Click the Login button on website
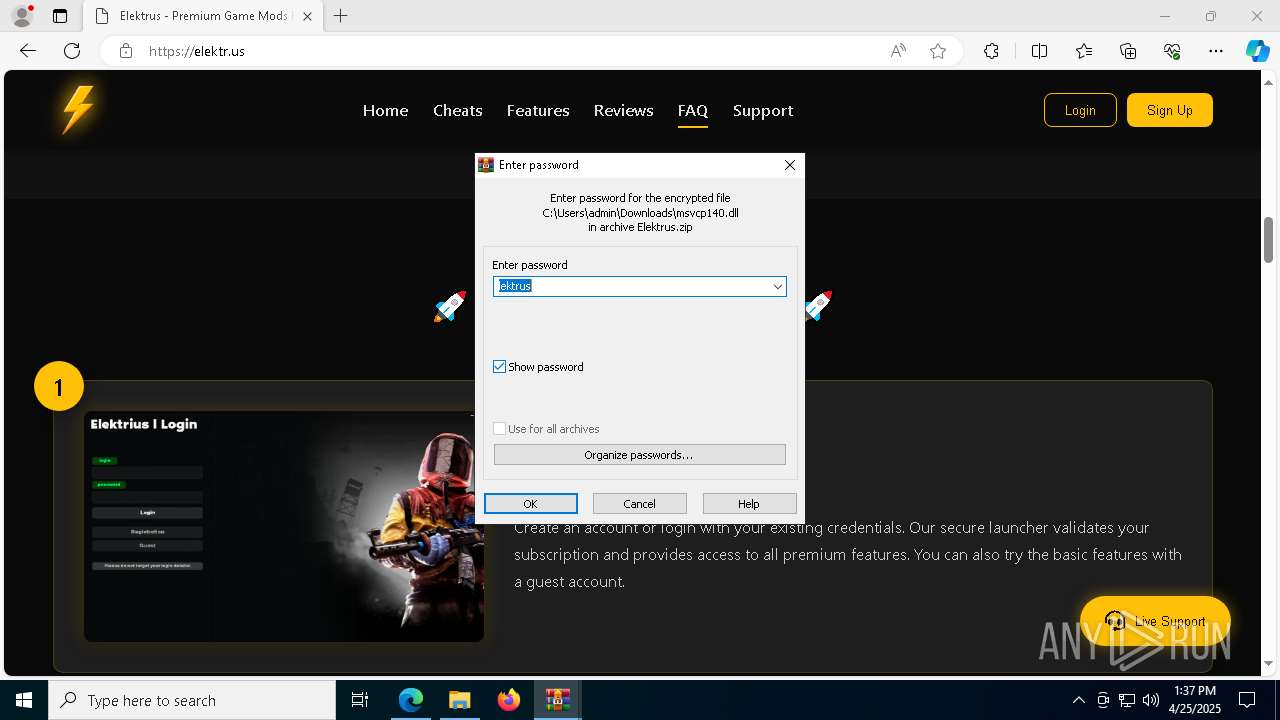Screen dimensions: 1280x720 [1080, 110]
